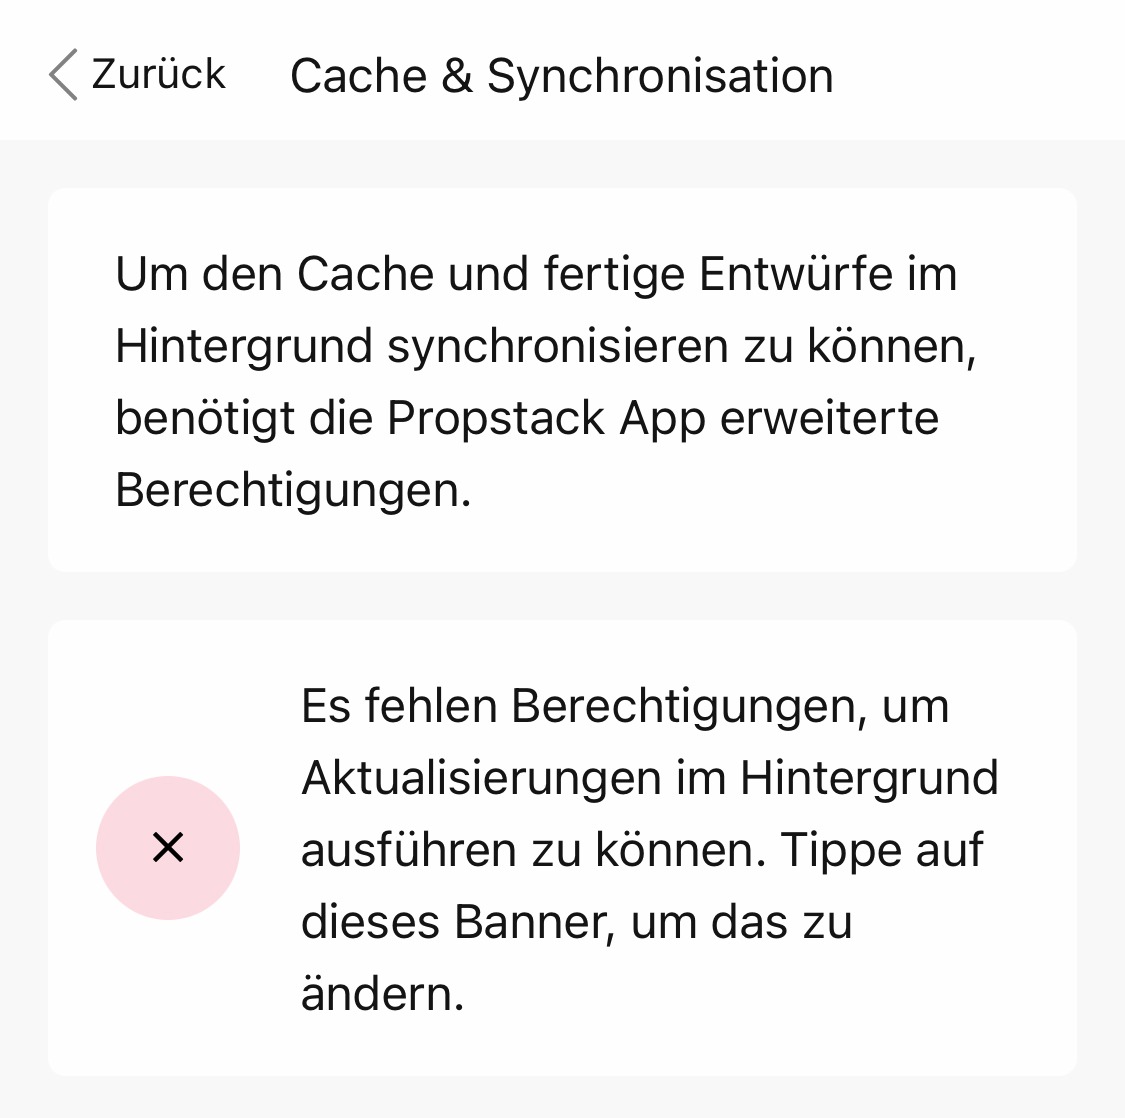
Task: Go back using the Zurück label
Action: (x=159, y=74)
